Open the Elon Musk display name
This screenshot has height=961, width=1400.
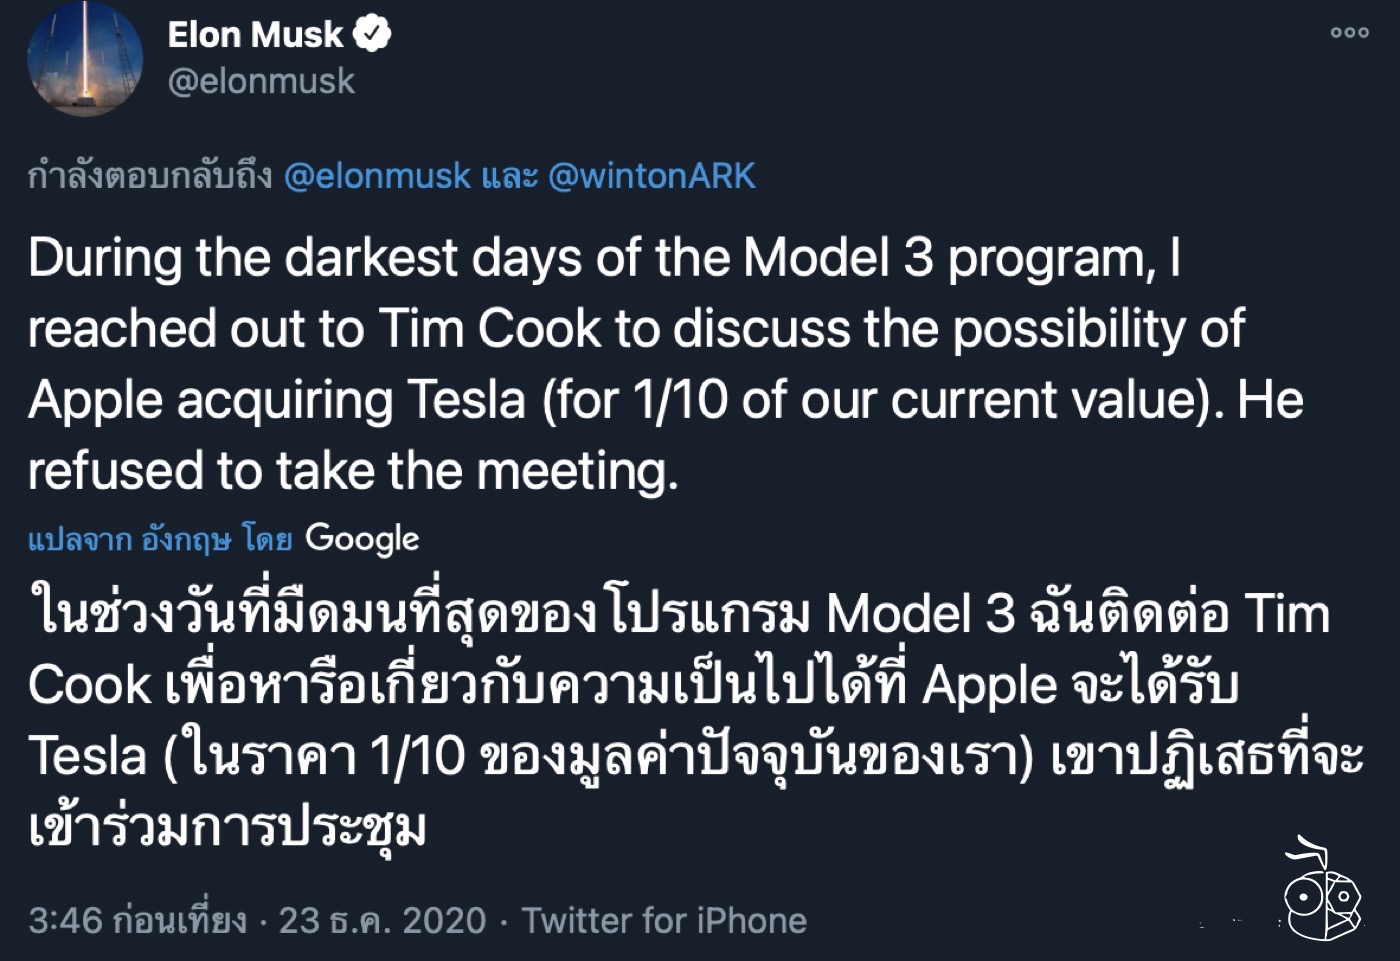click(x=255, y=35)
